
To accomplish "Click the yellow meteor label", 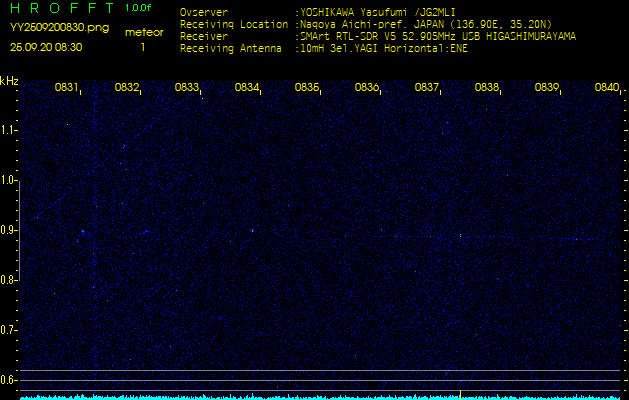I will pyautogui.click(x=144, y=32).
